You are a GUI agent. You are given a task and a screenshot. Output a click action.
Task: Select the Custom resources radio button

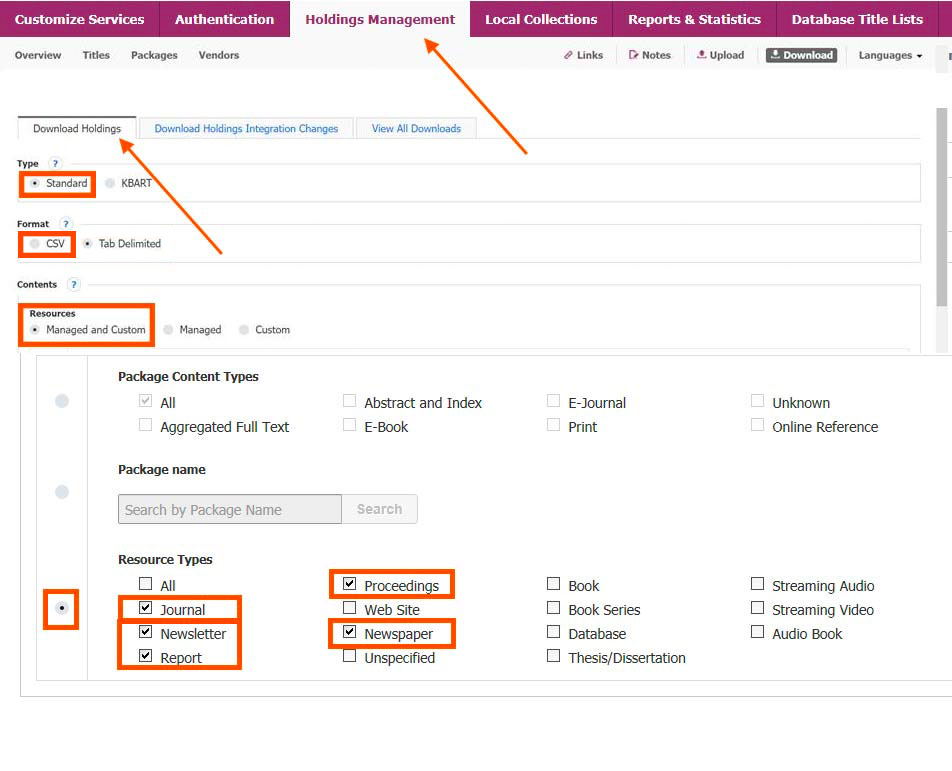pos(243,330)
